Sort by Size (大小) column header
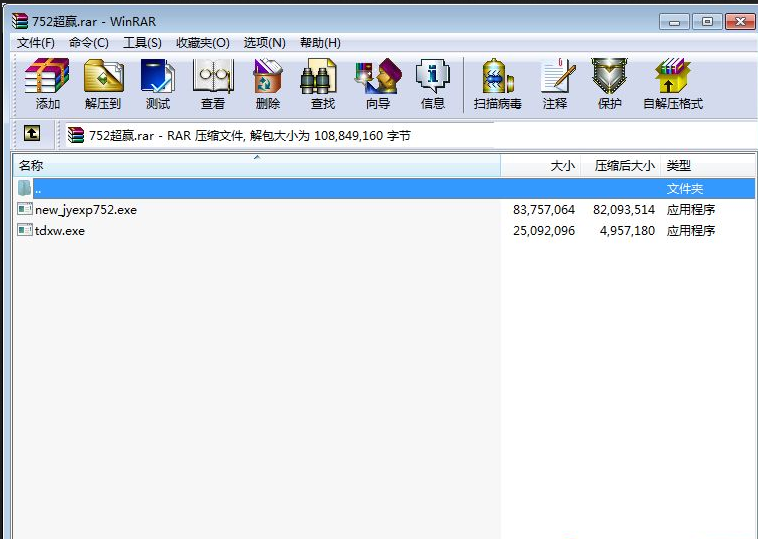 click(x=540, y=165)
